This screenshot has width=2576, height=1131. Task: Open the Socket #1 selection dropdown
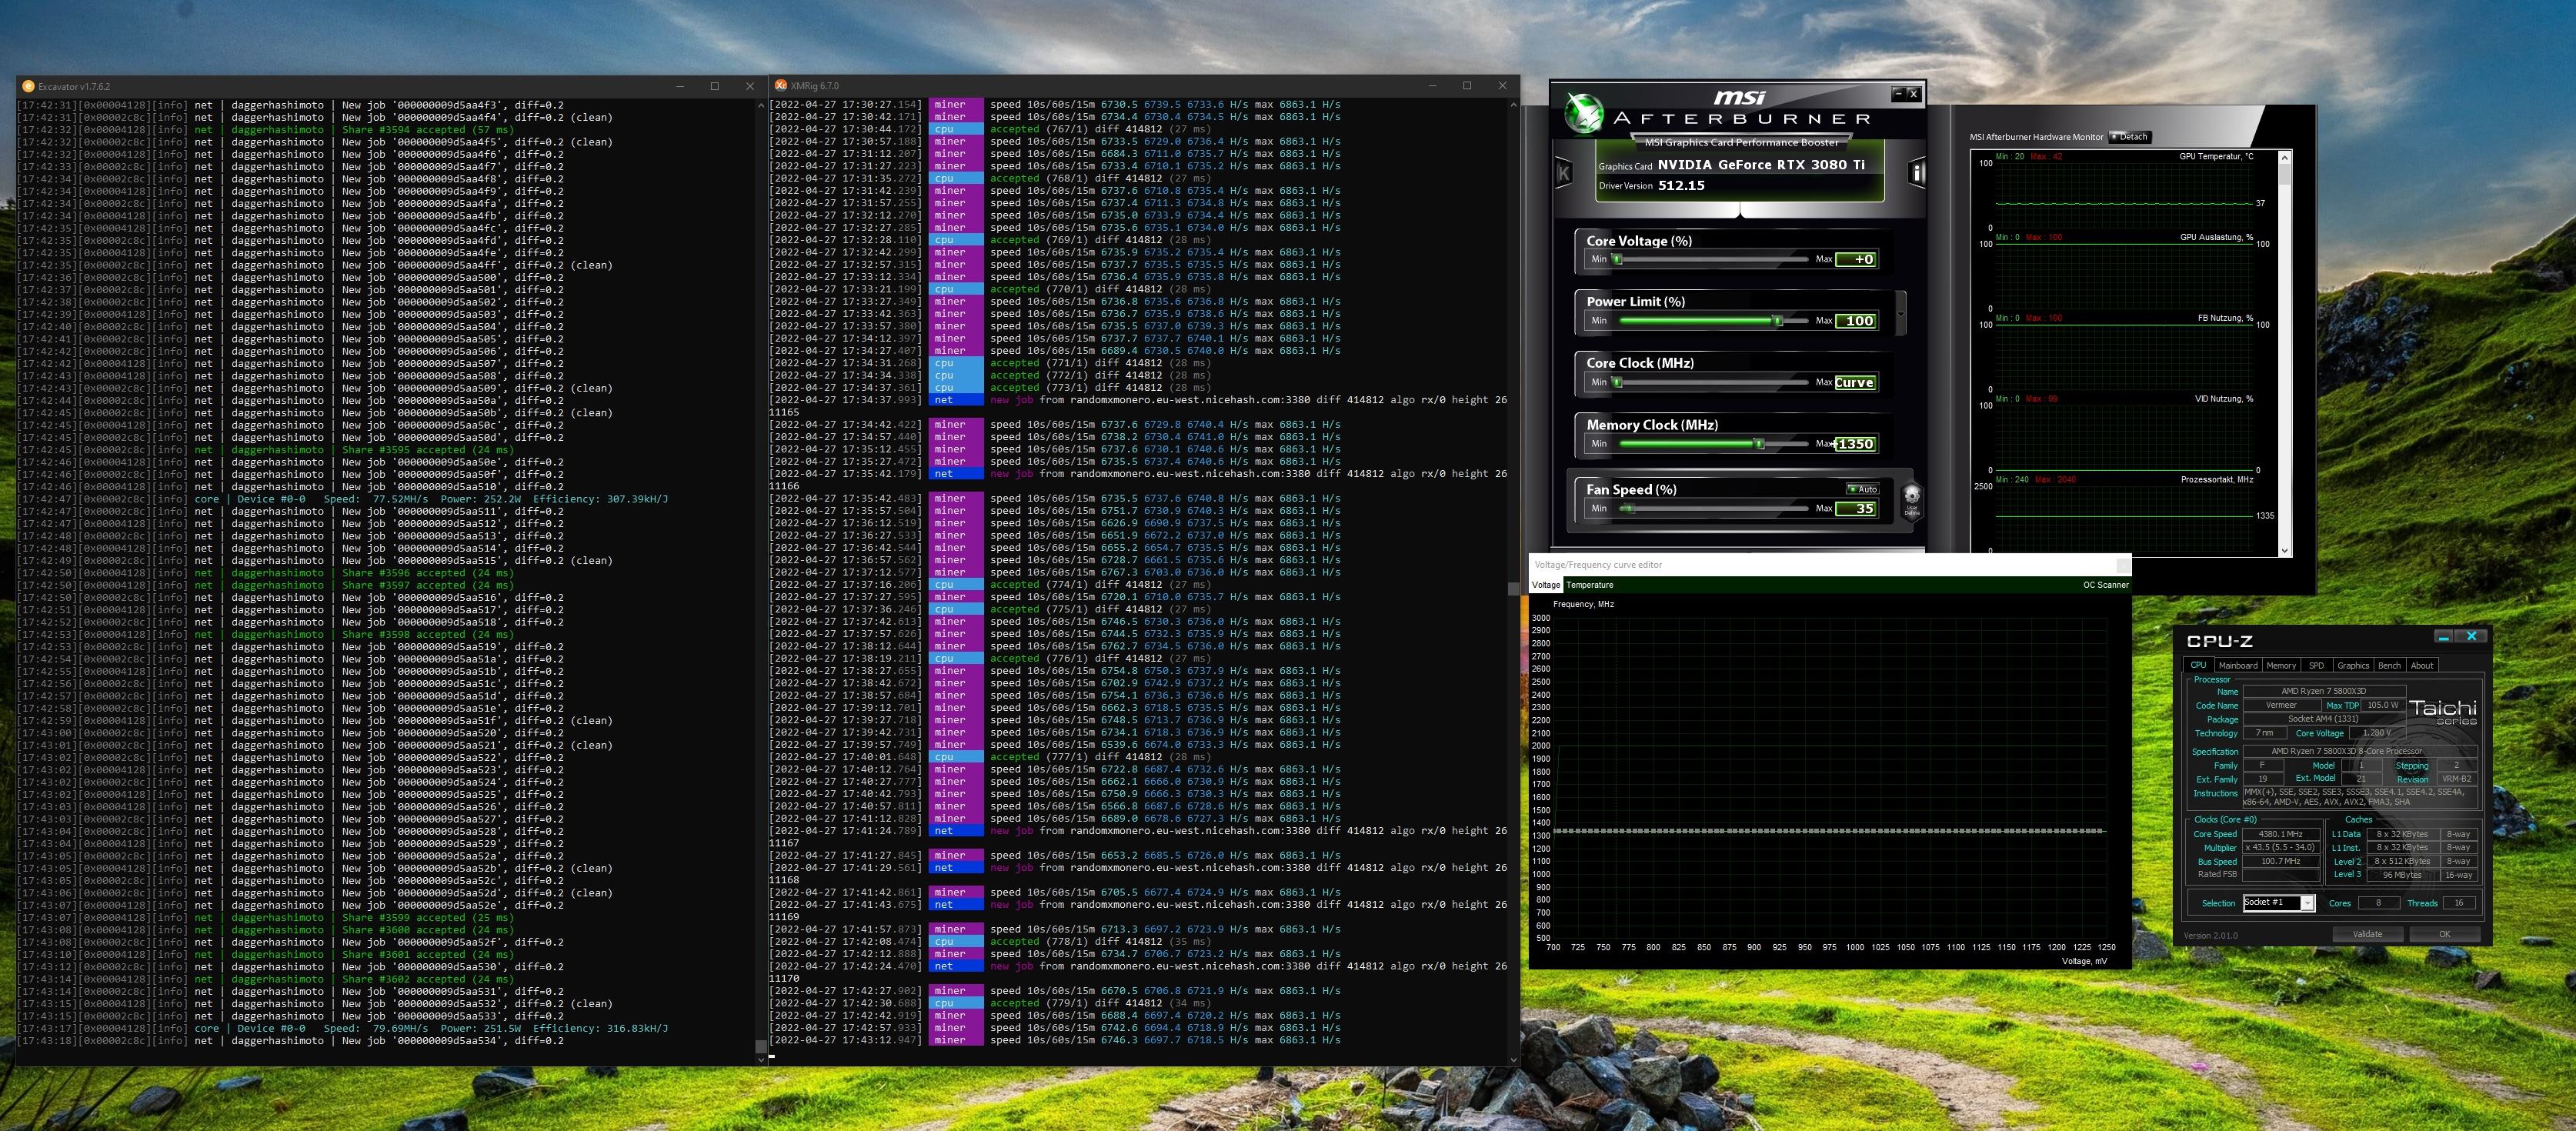tap(2307, 903)
